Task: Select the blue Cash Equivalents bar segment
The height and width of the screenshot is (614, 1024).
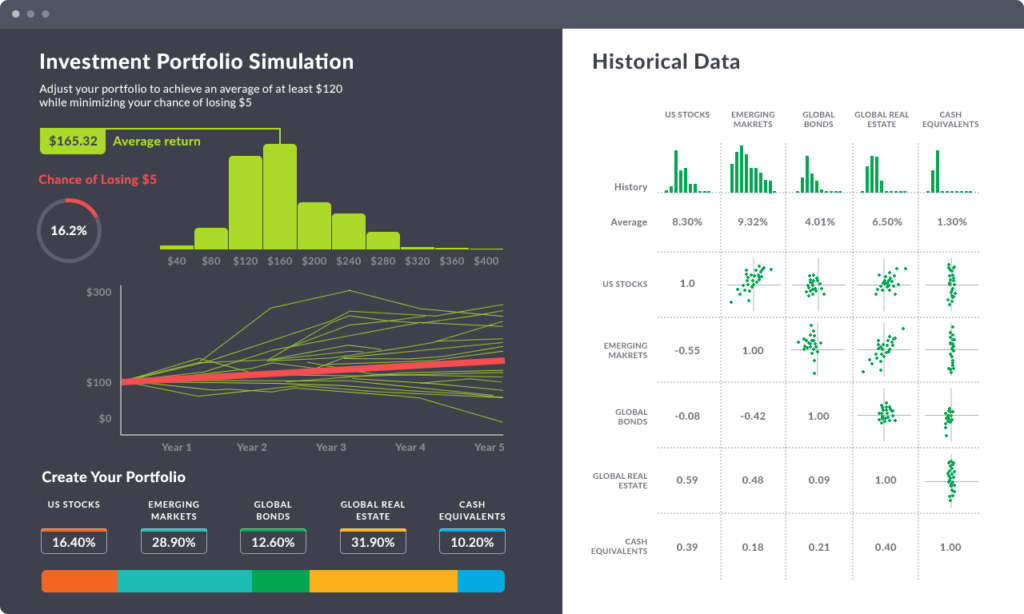Action: pos(481,581)
